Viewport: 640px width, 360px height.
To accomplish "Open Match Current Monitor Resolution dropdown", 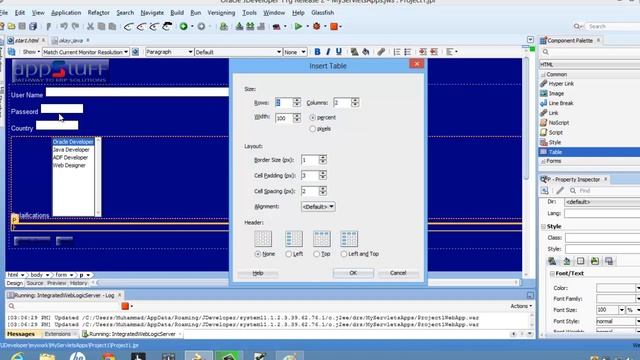I will [85, 52].
